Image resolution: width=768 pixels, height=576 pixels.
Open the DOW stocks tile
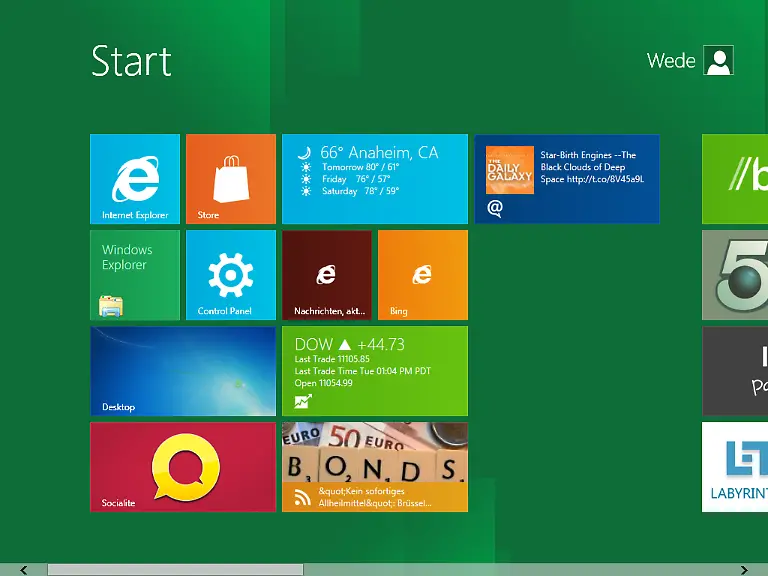click(x=375, y=371)
